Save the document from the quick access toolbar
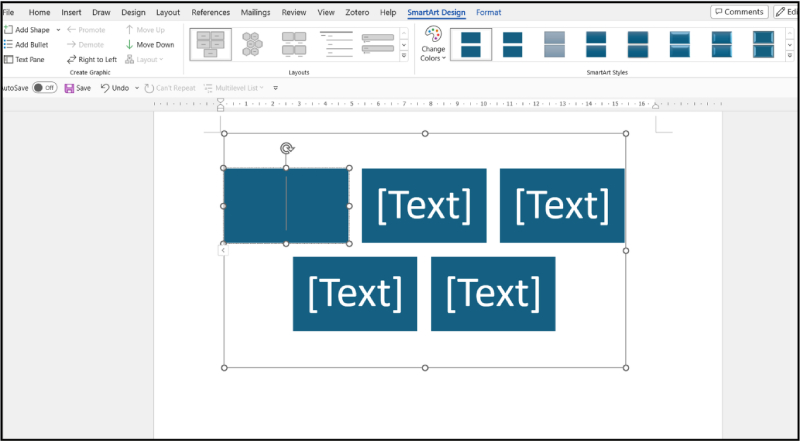Image resolution: width=800 pixels, height=441 pixels. point(77,88)
